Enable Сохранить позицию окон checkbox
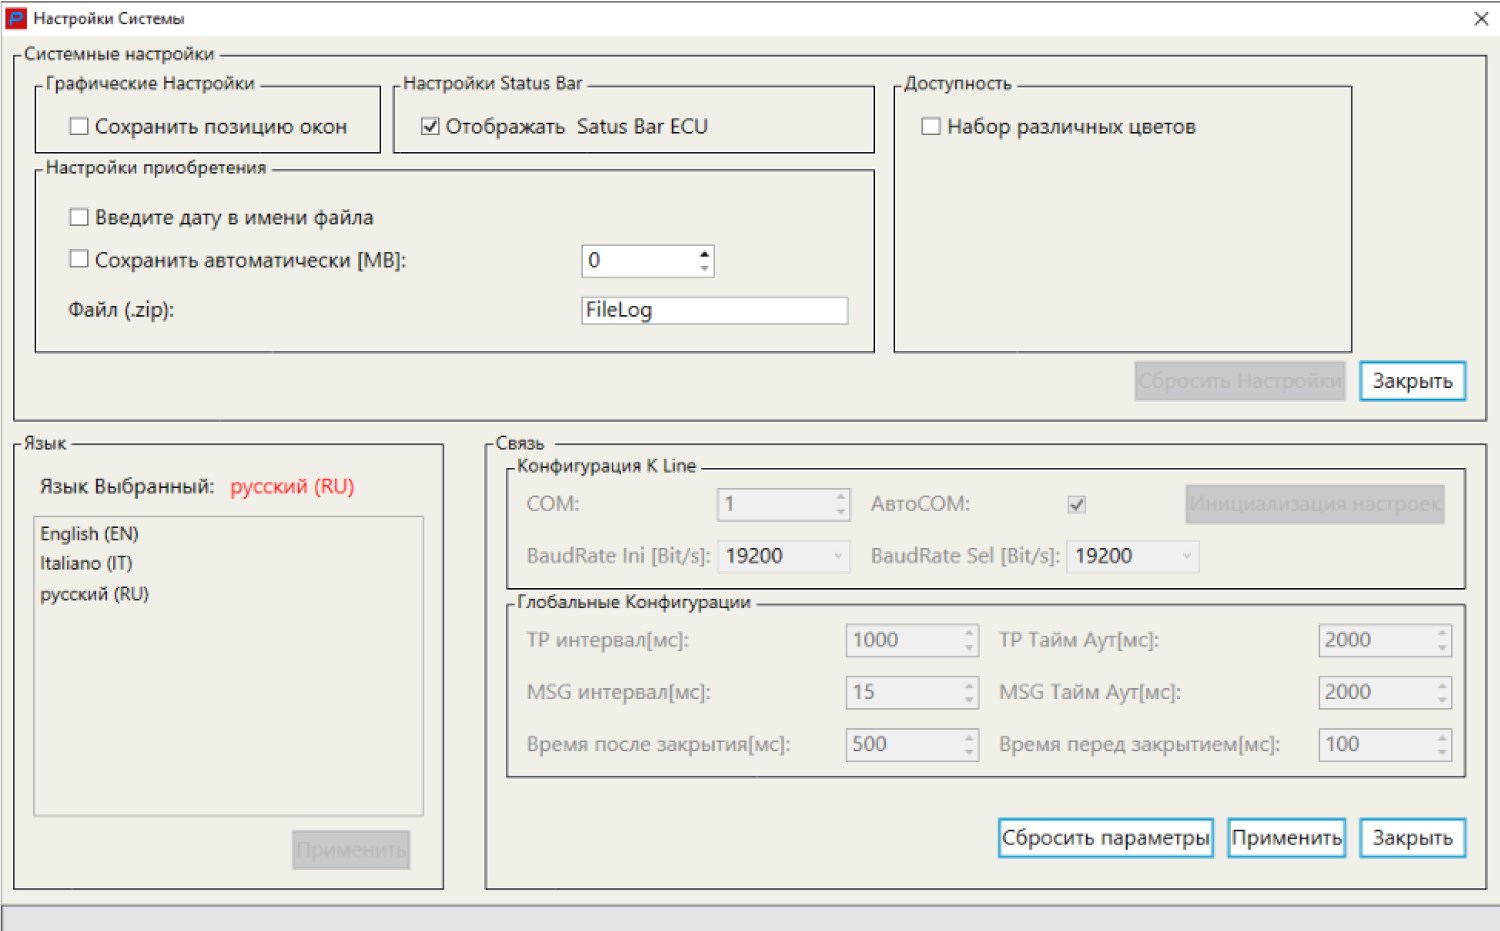The image size is (1500, 931). click(x=79, y=126)
